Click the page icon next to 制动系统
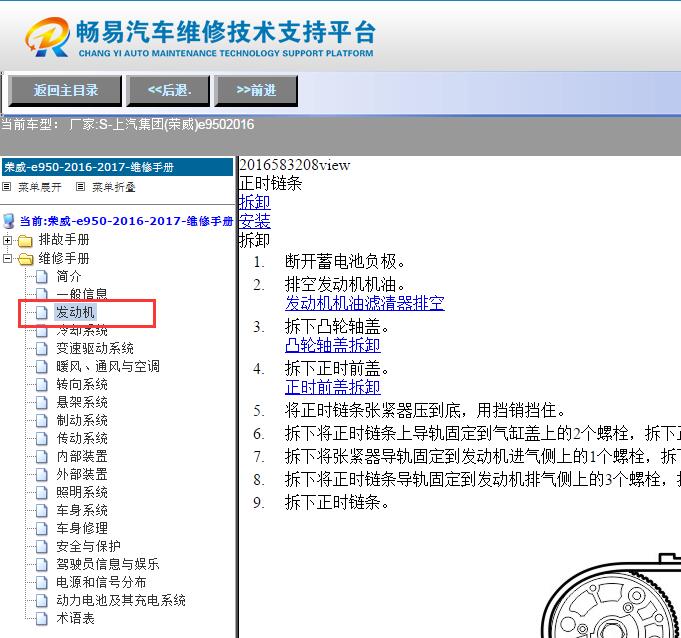The image size is (681, 638). click(x=42, y=421)
